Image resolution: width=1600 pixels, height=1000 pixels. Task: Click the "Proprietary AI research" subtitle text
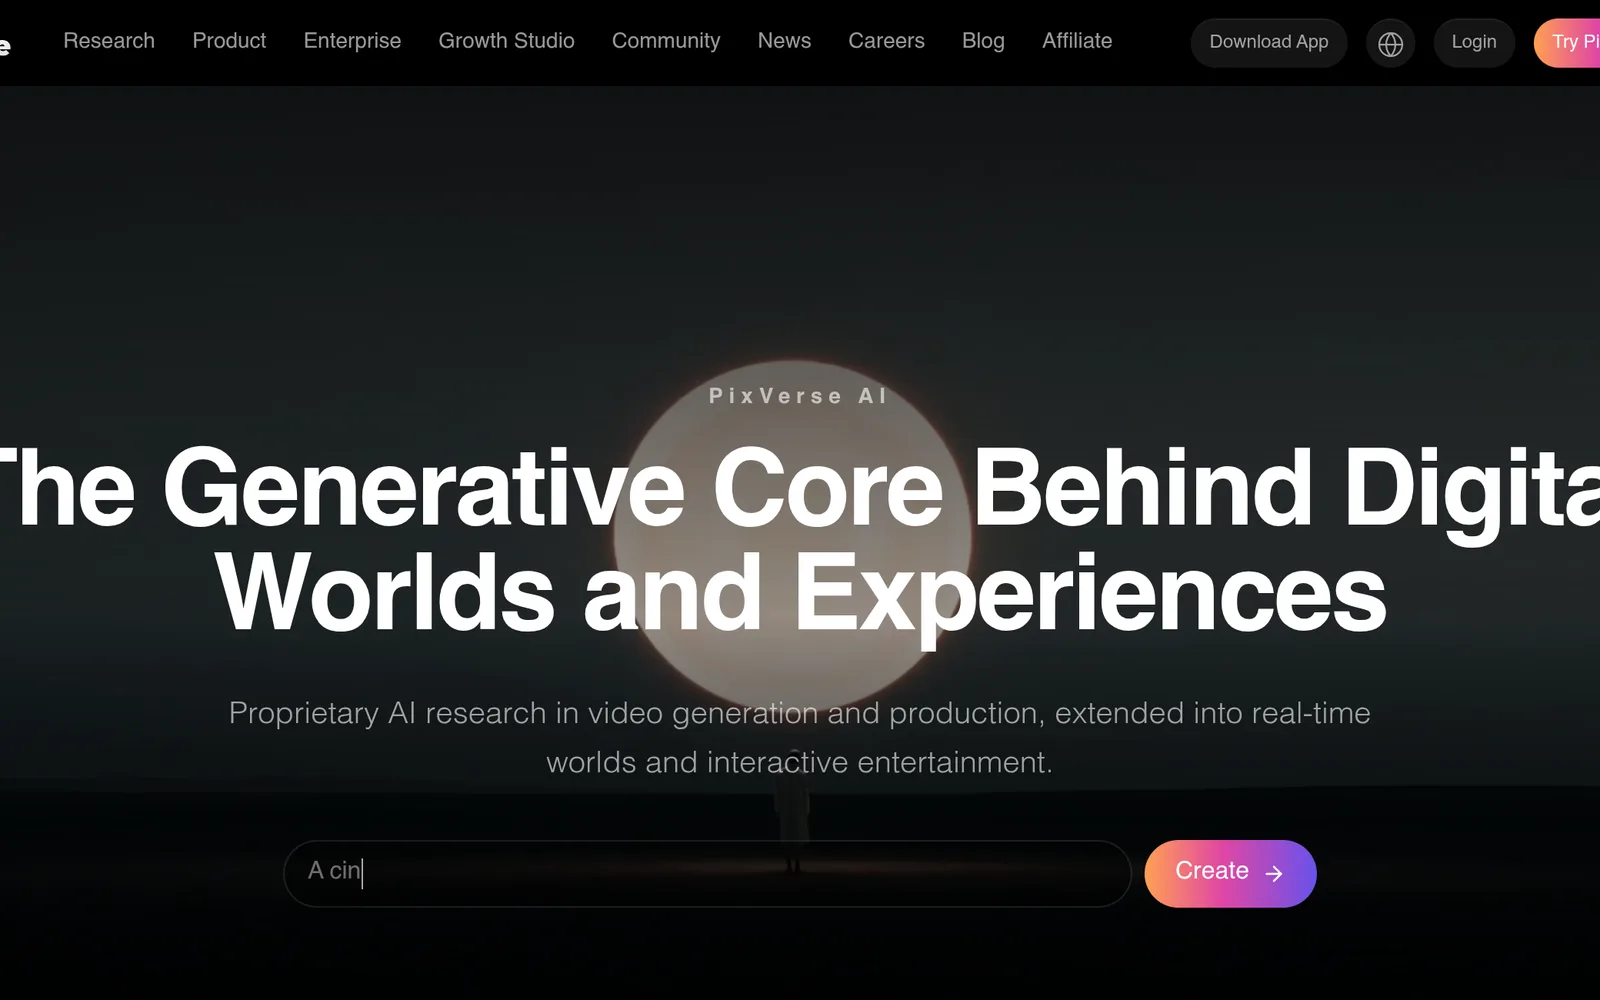pos(800,737)
